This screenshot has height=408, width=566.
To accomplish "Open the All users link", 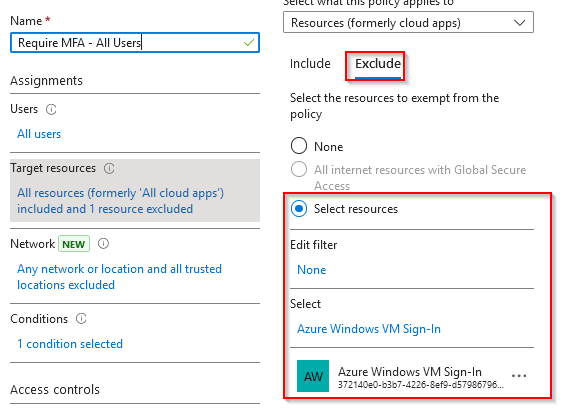I will pos(39,134).
